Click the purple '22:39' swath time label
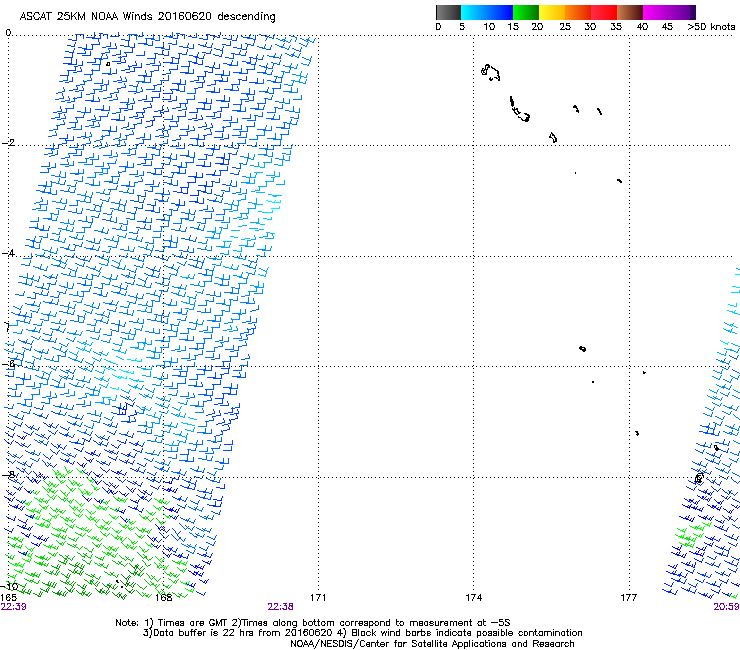Viewport: 740px width, 650px height. click(x=14, y=607)
